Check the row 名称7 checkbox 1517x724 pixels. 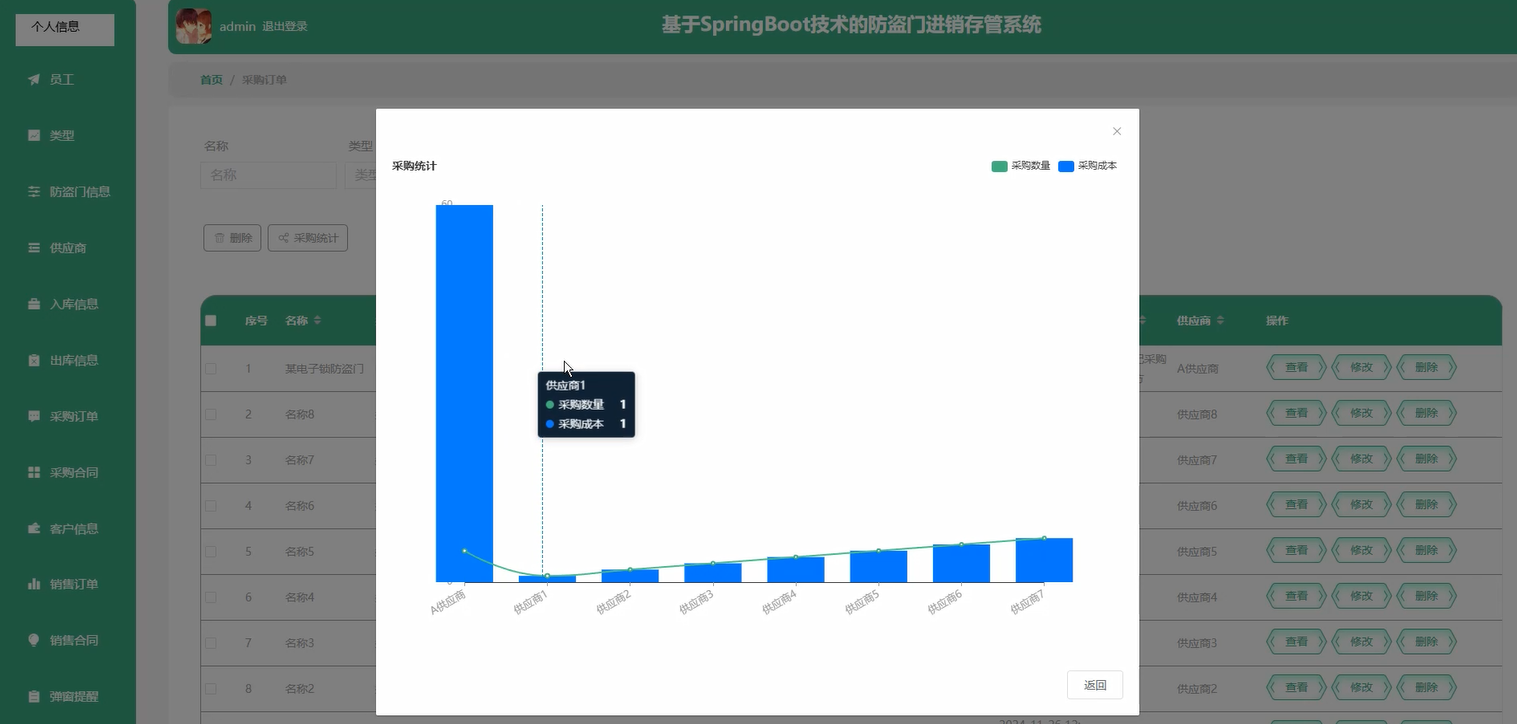click(211, 460)
